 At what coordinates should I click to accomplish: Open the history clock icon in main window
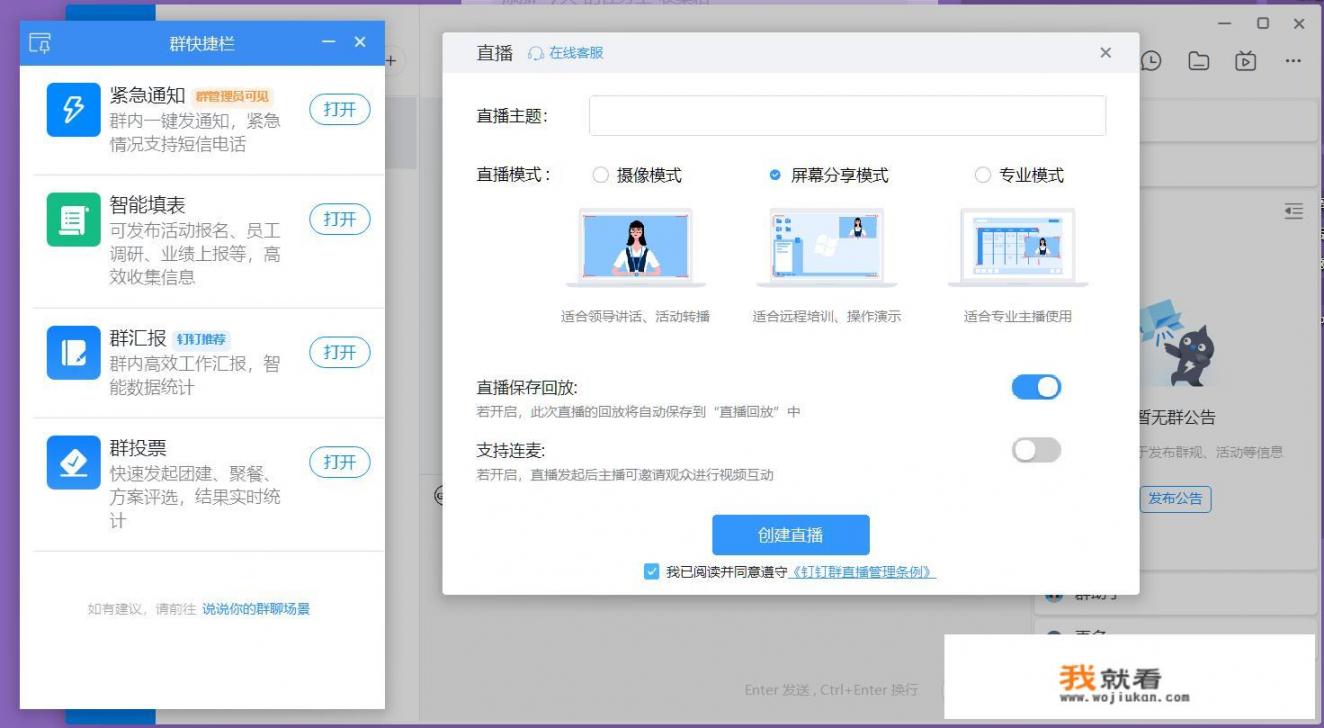[1151, 61]
